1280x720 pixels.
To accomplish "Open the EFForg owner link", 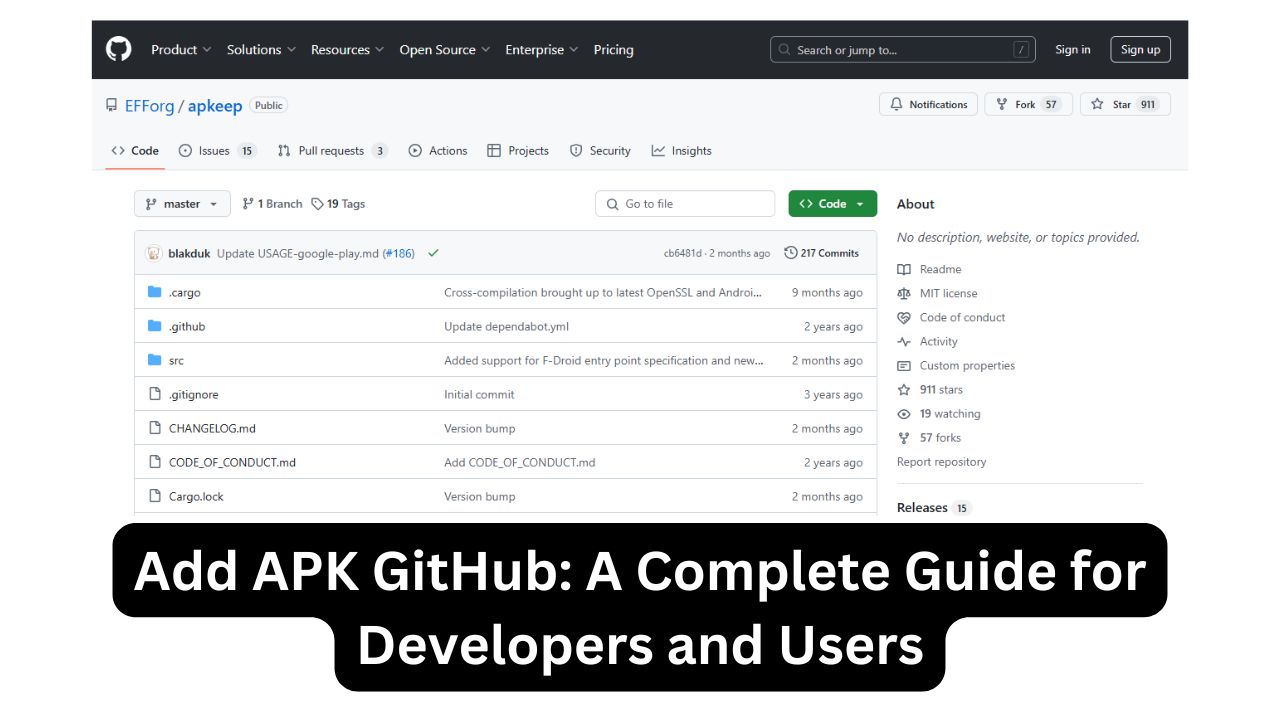I will (x=150, y=105).
